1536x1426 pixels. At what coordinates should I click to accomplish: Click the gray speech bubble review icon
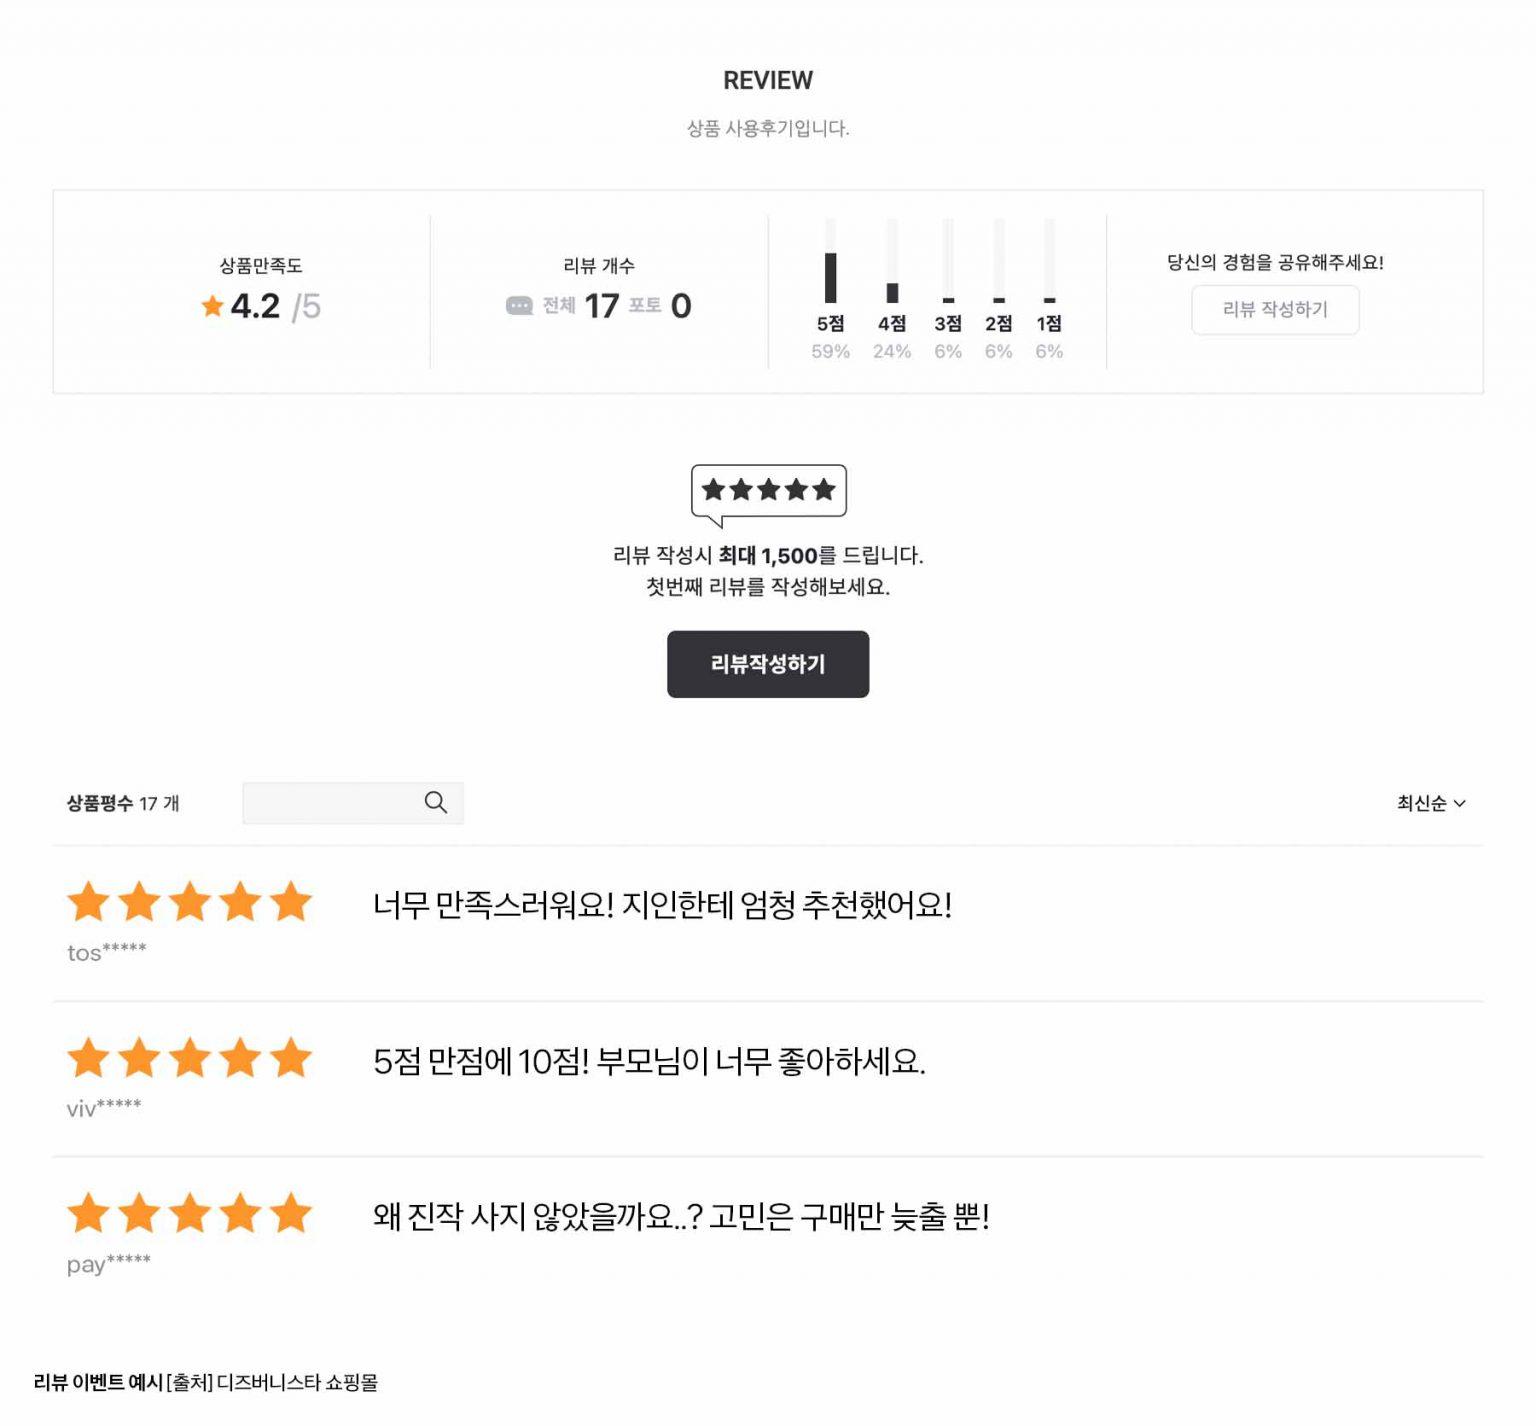click(519, 306)
